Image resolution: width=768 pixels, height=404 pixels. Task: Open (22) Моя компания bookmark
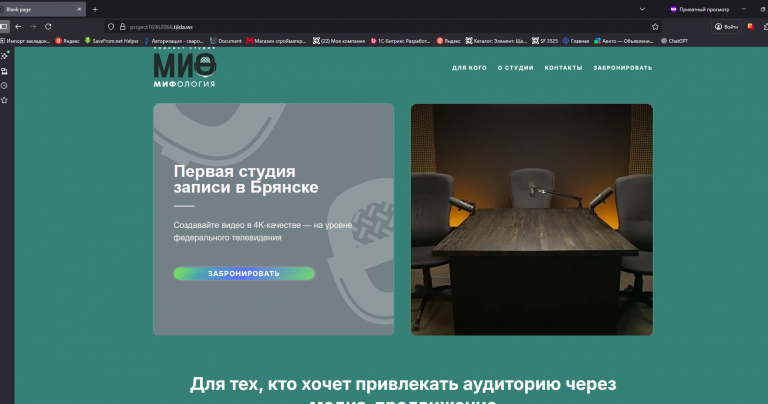pos(339,41)
